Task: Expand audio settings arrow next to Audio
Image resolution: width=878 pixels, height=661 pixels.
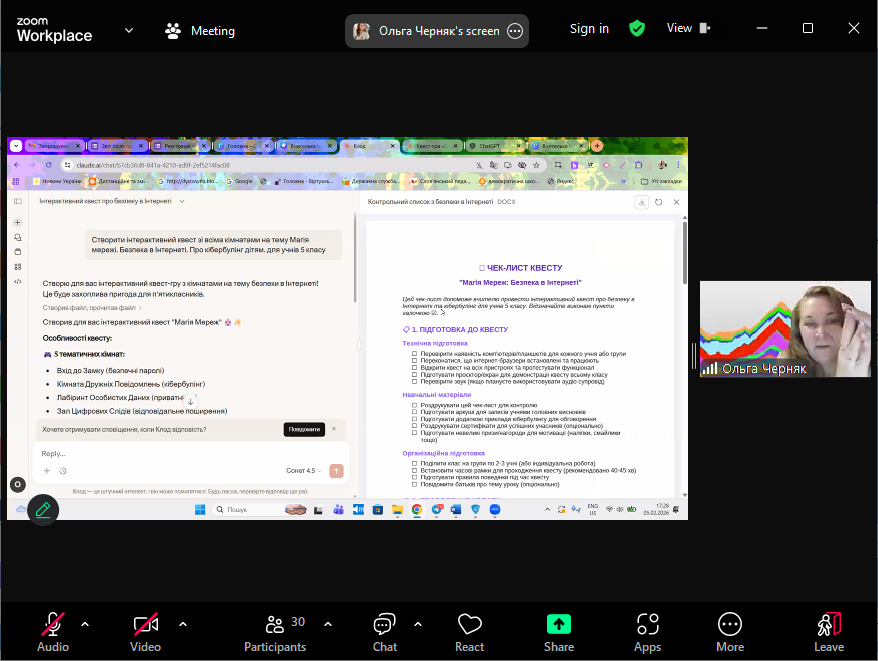Action: pos(85,624)
